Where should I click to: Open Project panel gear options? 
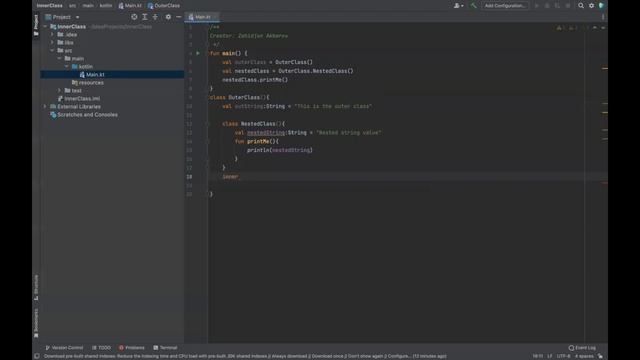[168, 17]
